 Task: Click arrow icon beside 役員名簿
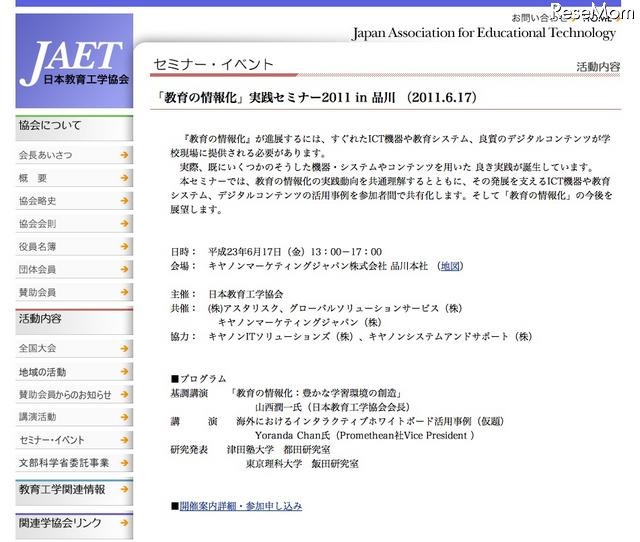[x=123, y=247]
